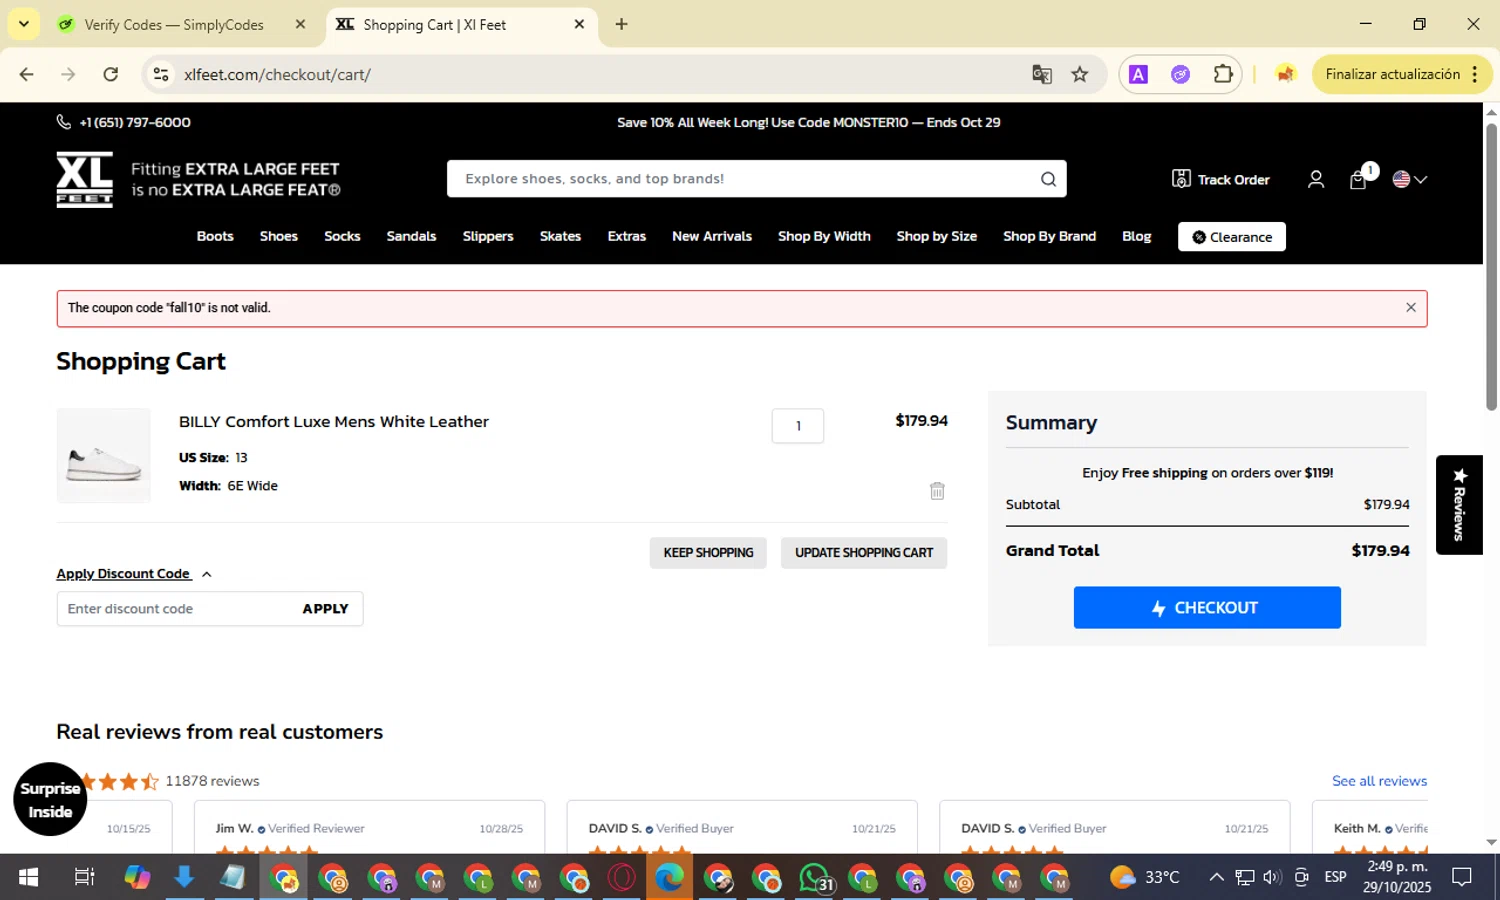Open Shop by Size menu
Viewport: 1500px width, 900px height.
point(937,236)
